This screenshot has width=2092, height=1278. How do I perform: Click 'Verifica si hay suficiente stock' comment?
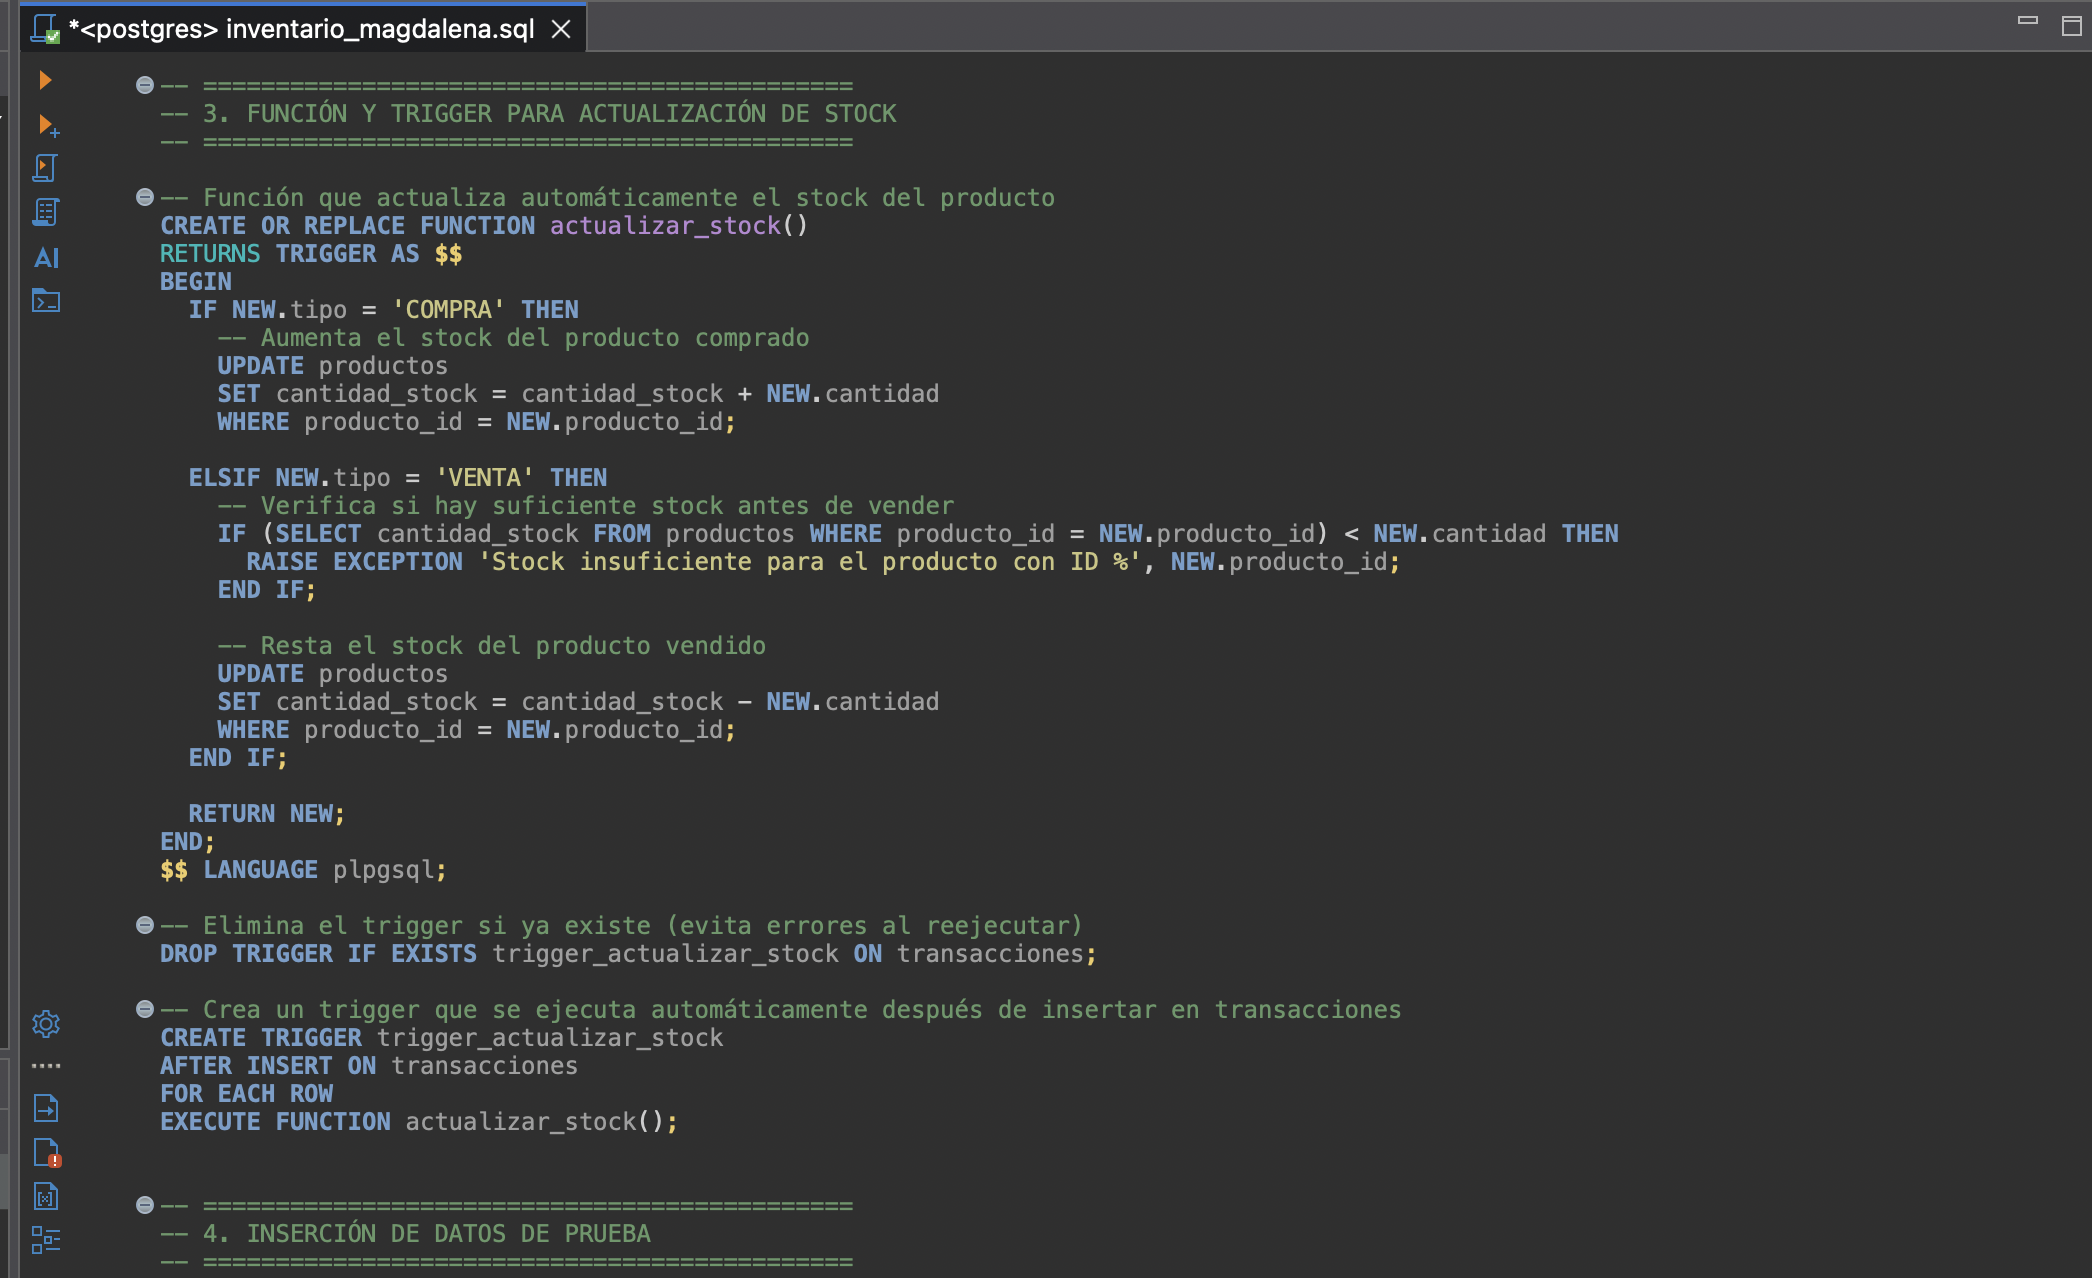pyautogui.click(x=586, y=506)
